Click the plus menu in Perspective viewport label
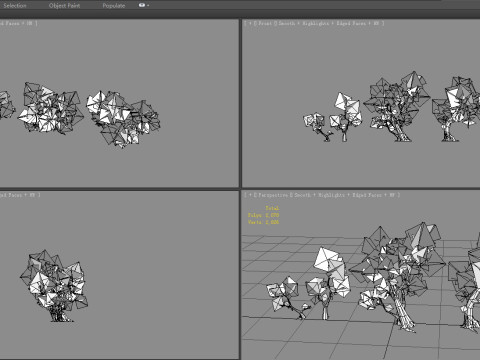Image resolution: width=480 pixels, height=360 pixels. tap(250, 195)
